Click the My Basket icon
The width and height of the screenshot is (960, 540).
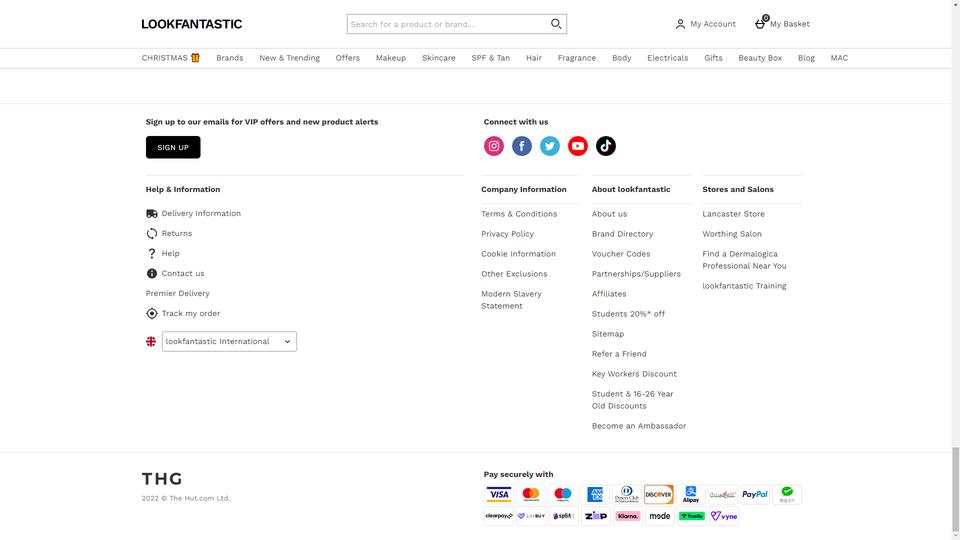[x=760, y=23]
